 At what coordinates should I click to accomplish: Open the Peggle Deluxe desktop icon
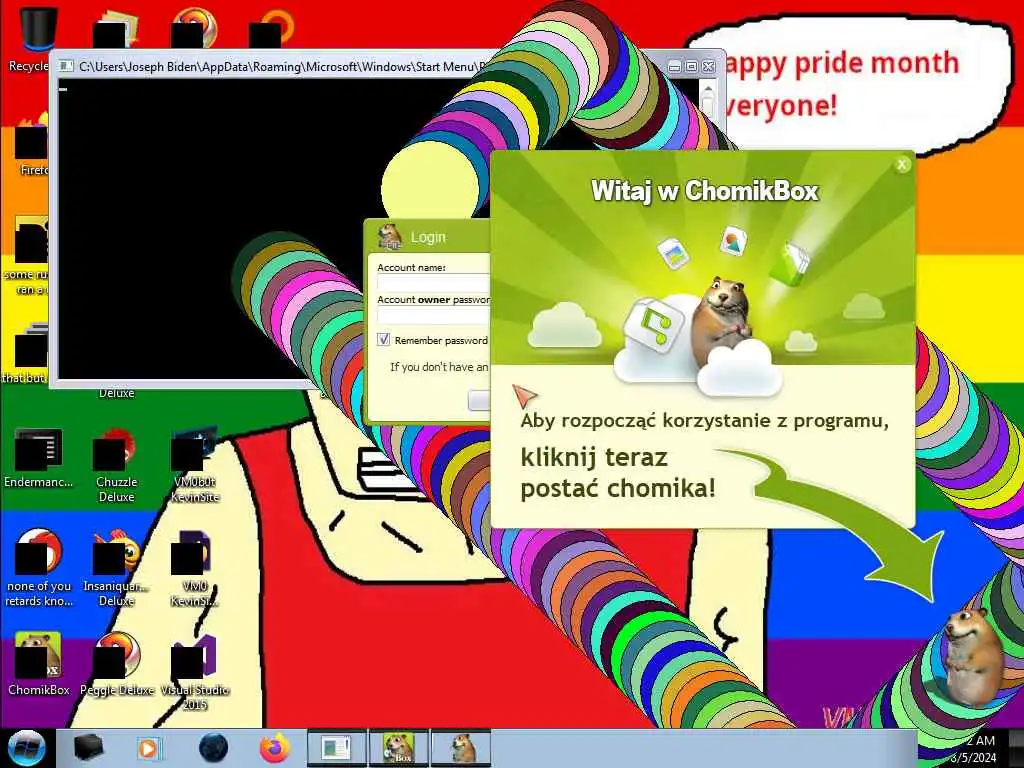tap(116, 664)
